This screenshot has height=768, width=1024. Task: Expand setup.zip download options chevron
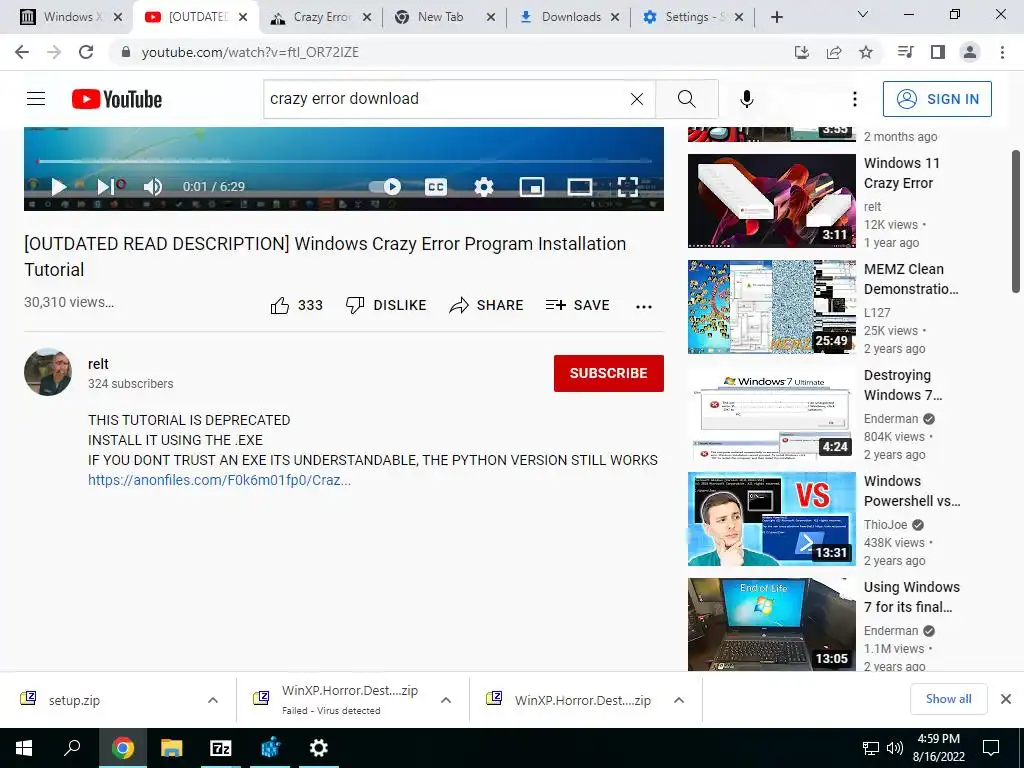(x=213, y=700)
